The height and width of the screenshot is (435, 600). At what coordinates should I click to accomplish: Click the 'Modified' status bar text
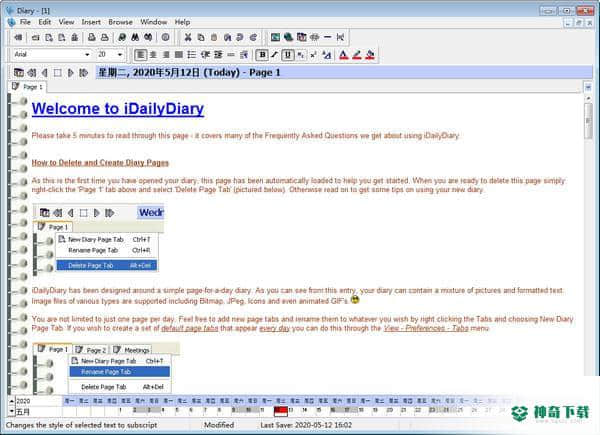(x=219, y=425)
